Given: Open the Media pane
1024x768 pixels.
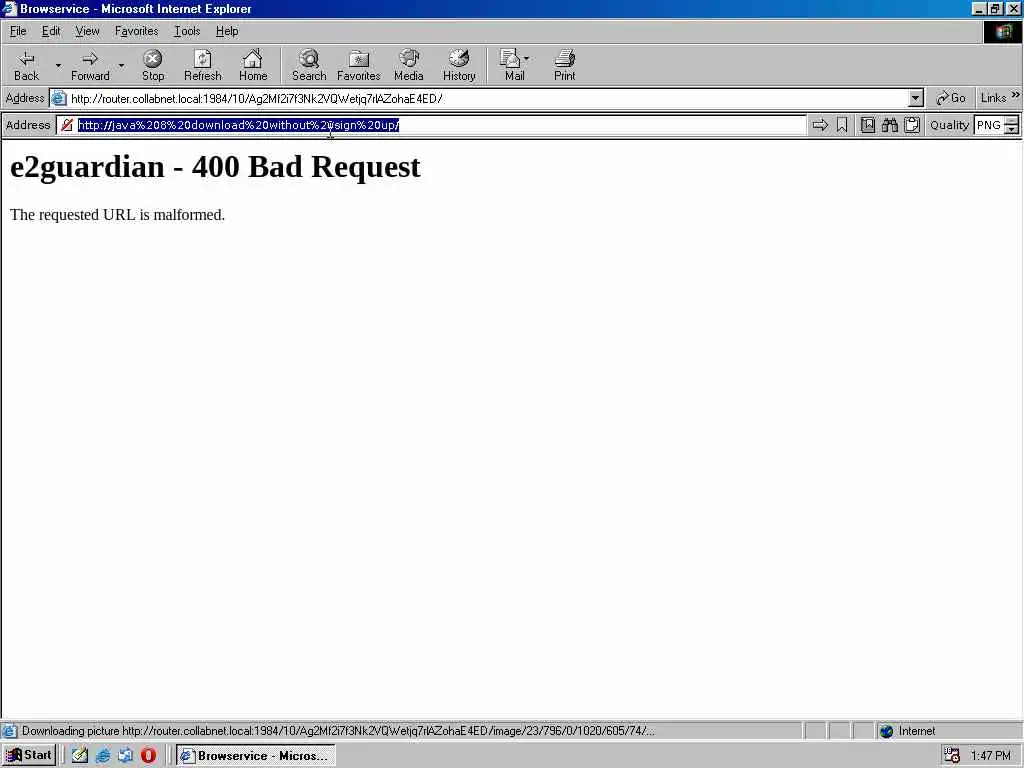Looking at the screenshot, I should 409,65.
